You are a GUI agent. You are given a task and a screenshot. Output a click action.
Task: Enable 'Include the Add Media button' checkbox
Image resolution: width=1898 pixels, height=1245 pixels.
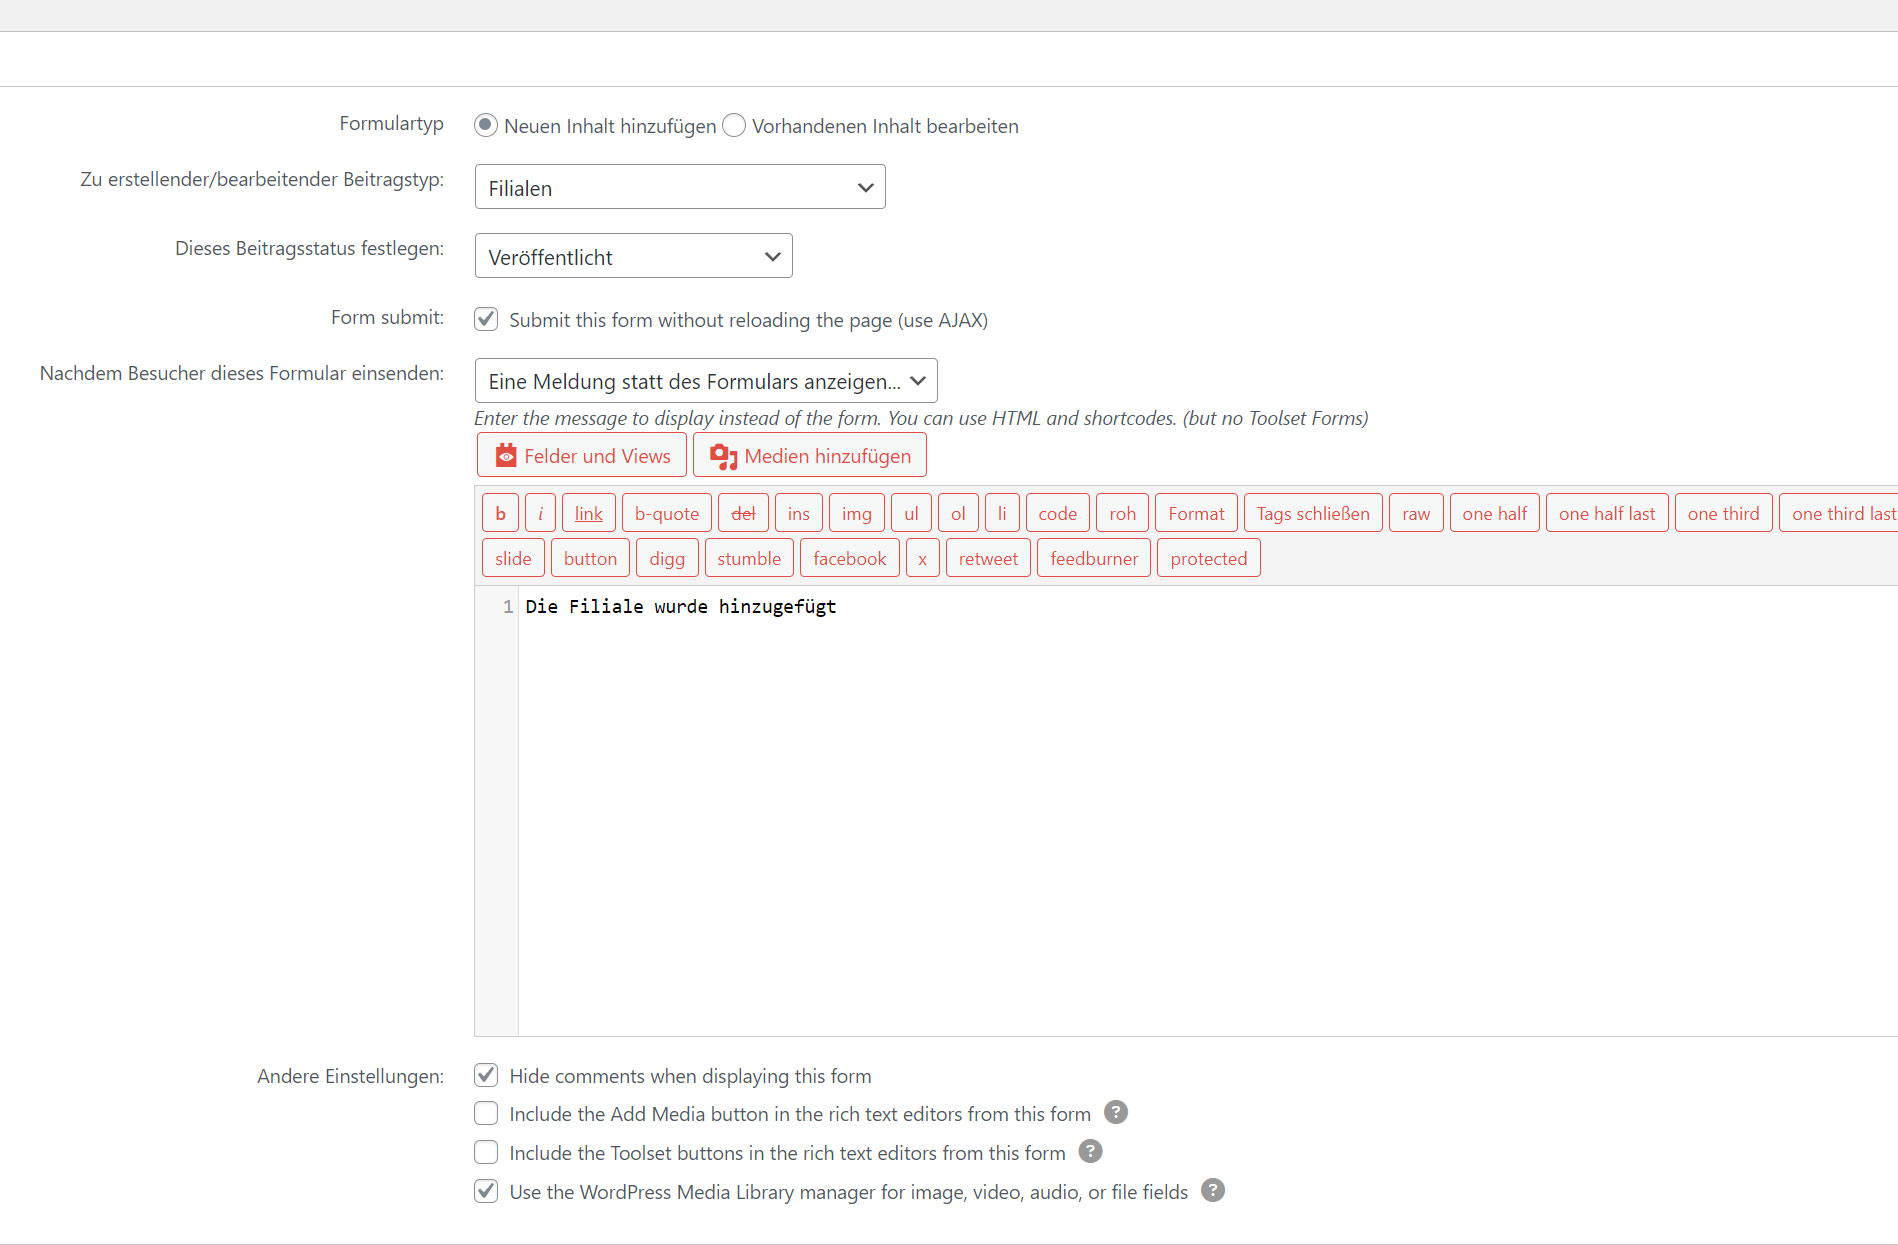click(486, 1113)
